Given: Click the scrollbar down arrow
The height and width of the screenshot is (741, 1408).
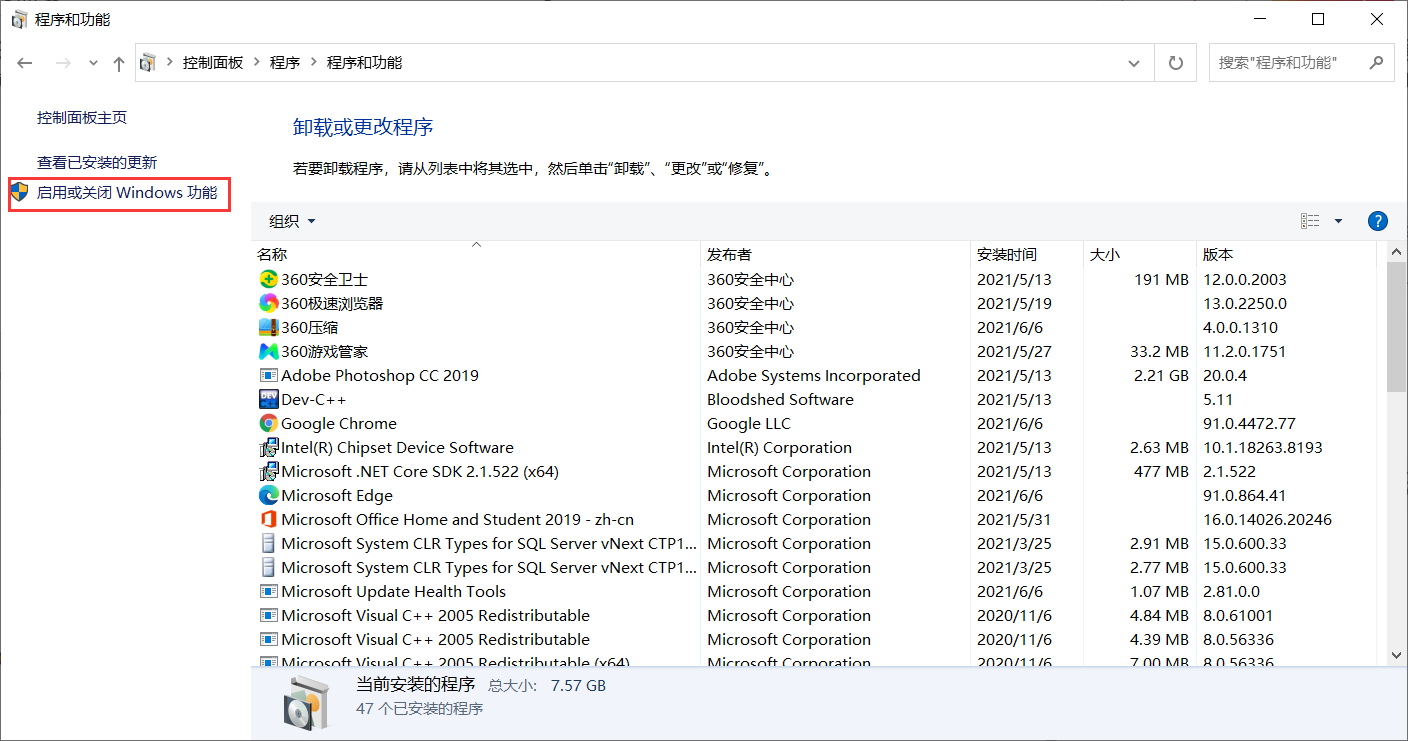Looking at the screenshot, I should pos(1397,655).
